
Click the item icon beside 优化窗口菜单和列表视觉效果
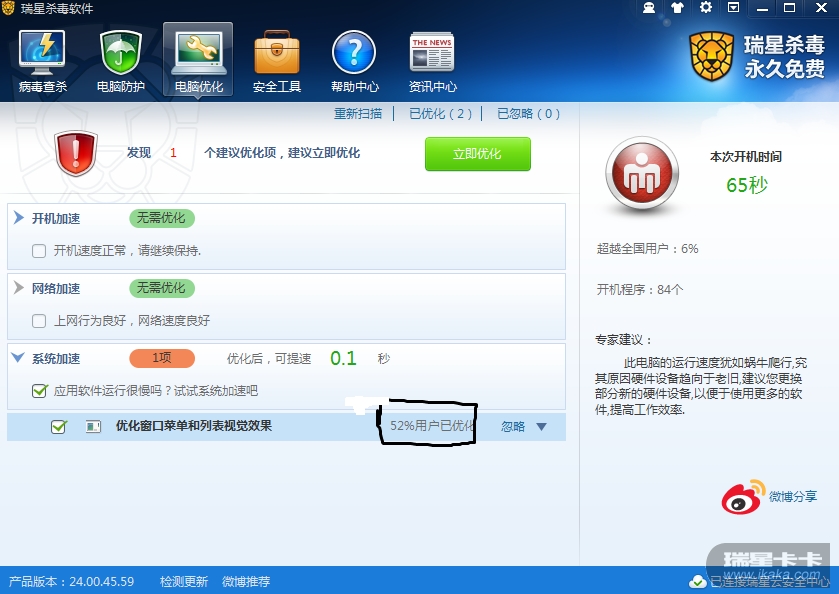click(93, 427)
